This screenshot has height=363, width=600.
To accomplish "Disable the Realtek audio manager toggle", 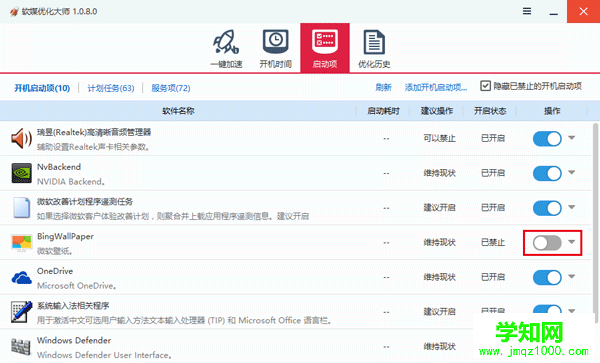I will (547, 138).
